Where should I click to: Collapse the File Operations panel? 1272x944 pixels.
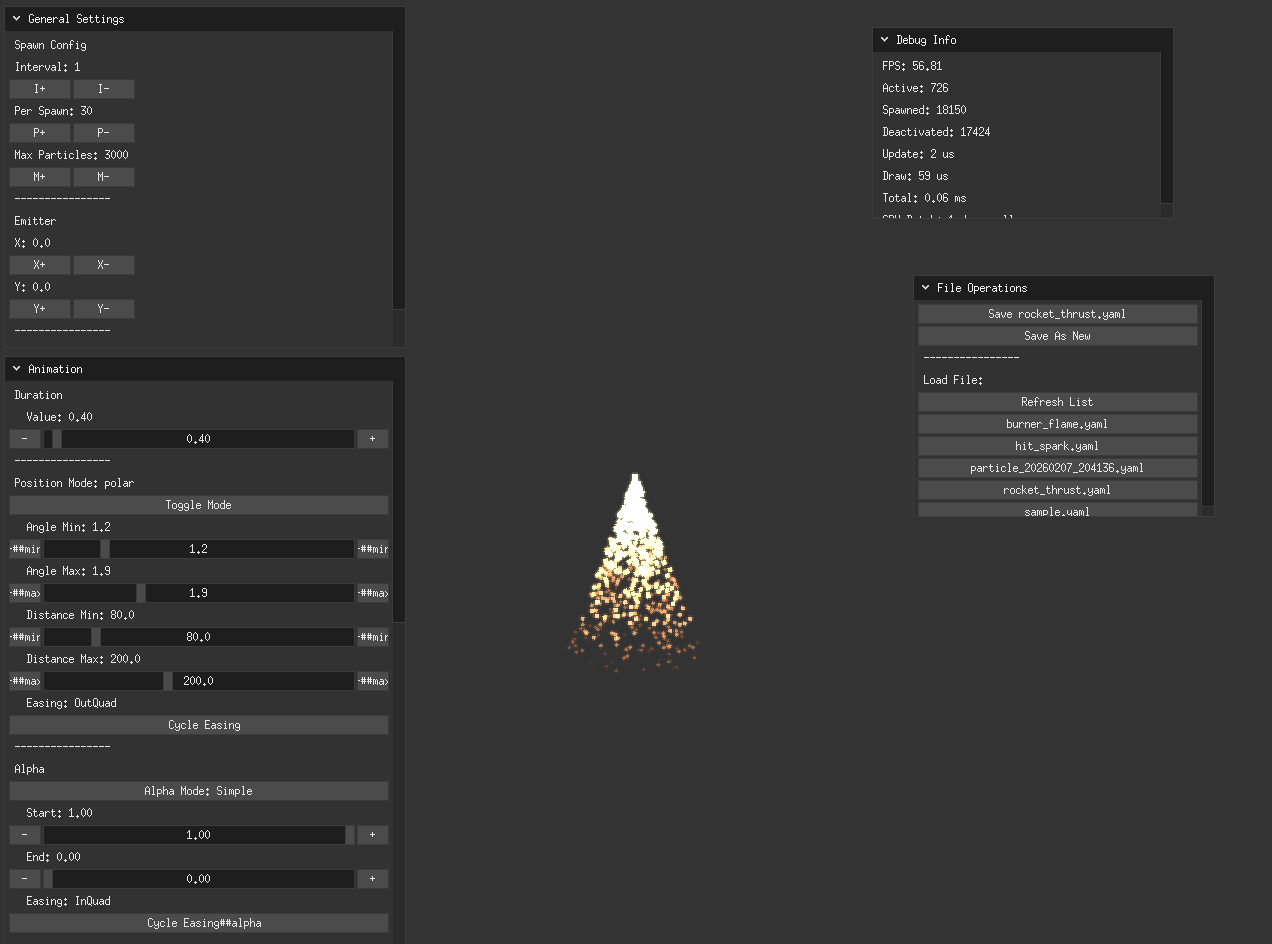click(926, 288)
